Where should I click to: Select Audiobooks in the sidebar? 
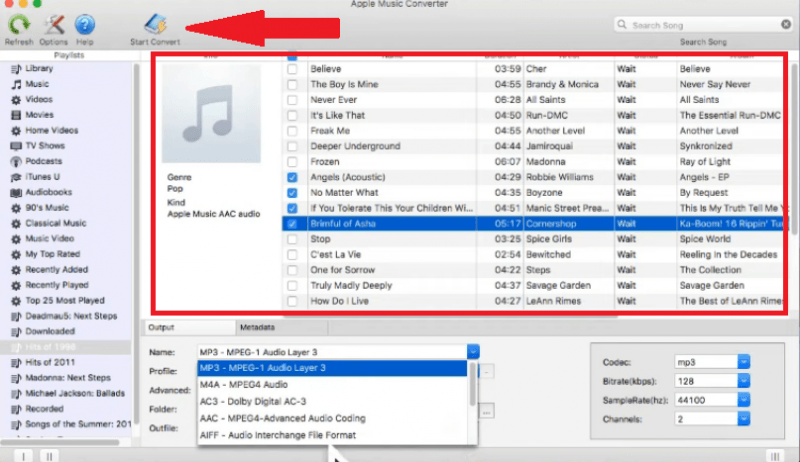click(x=48, y=192)
